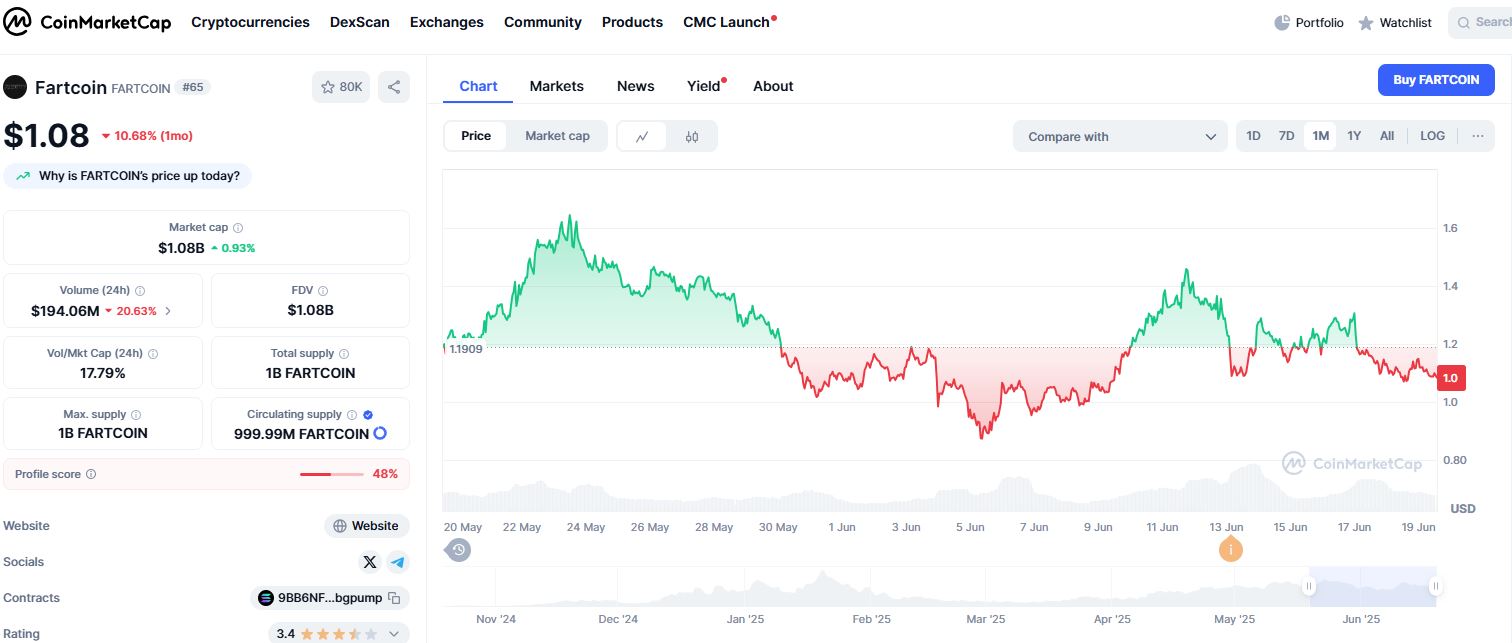1512x643 pixels.
Task: Click the share icon beside the coin name
Action: pos(394,87)
